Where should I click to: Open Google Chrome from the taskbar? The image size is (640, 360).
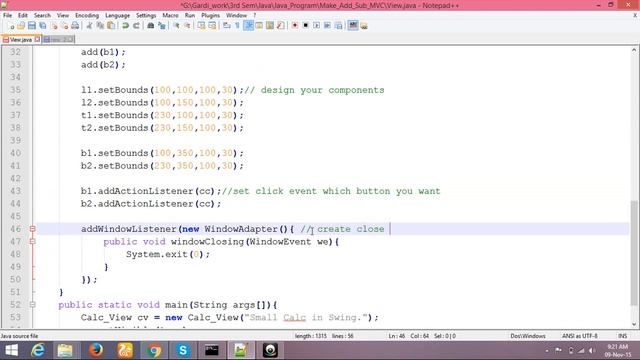pyautogui.click(x=154, y=350)
